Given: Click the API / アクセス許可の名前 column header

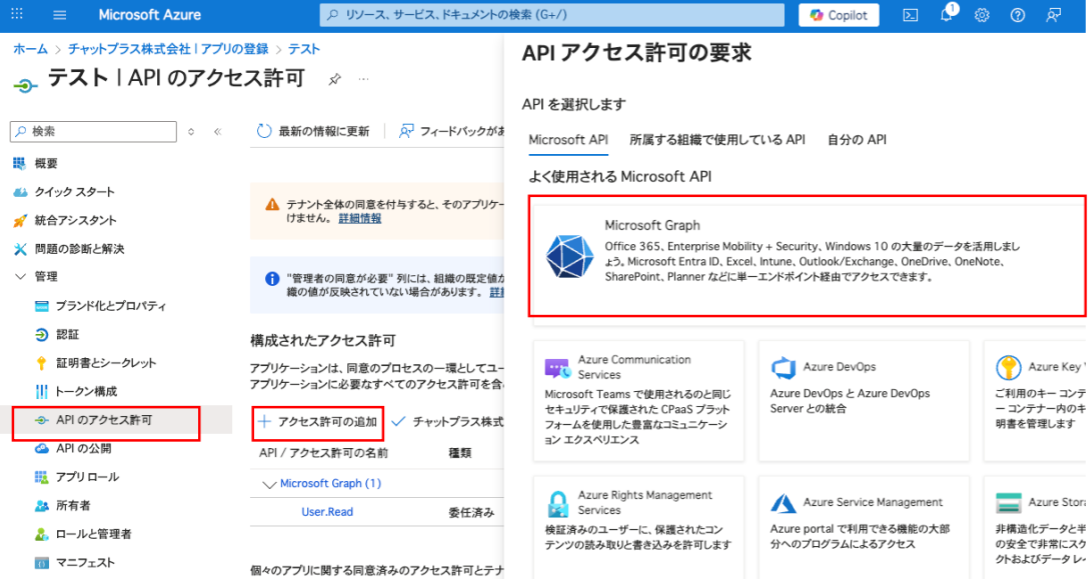Looking at the screenshot, I should [x=323, y=453].
